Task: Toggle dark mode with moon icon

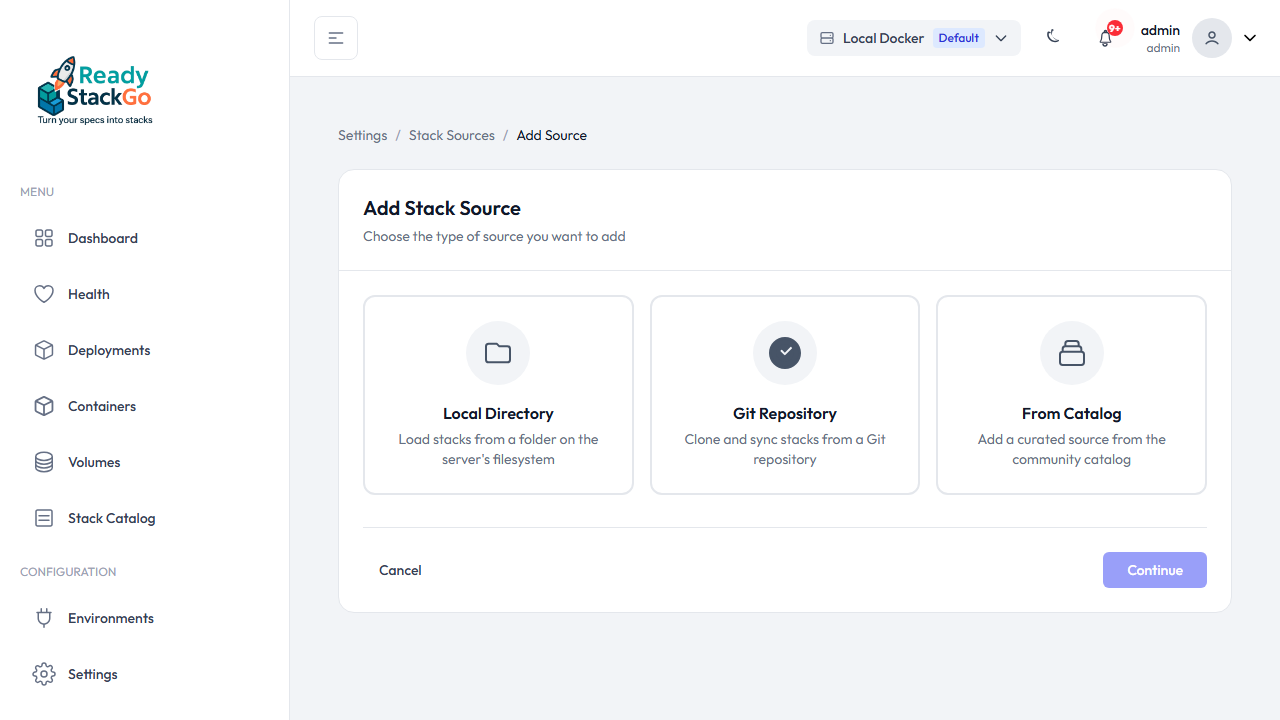Action: [1053, 37]
